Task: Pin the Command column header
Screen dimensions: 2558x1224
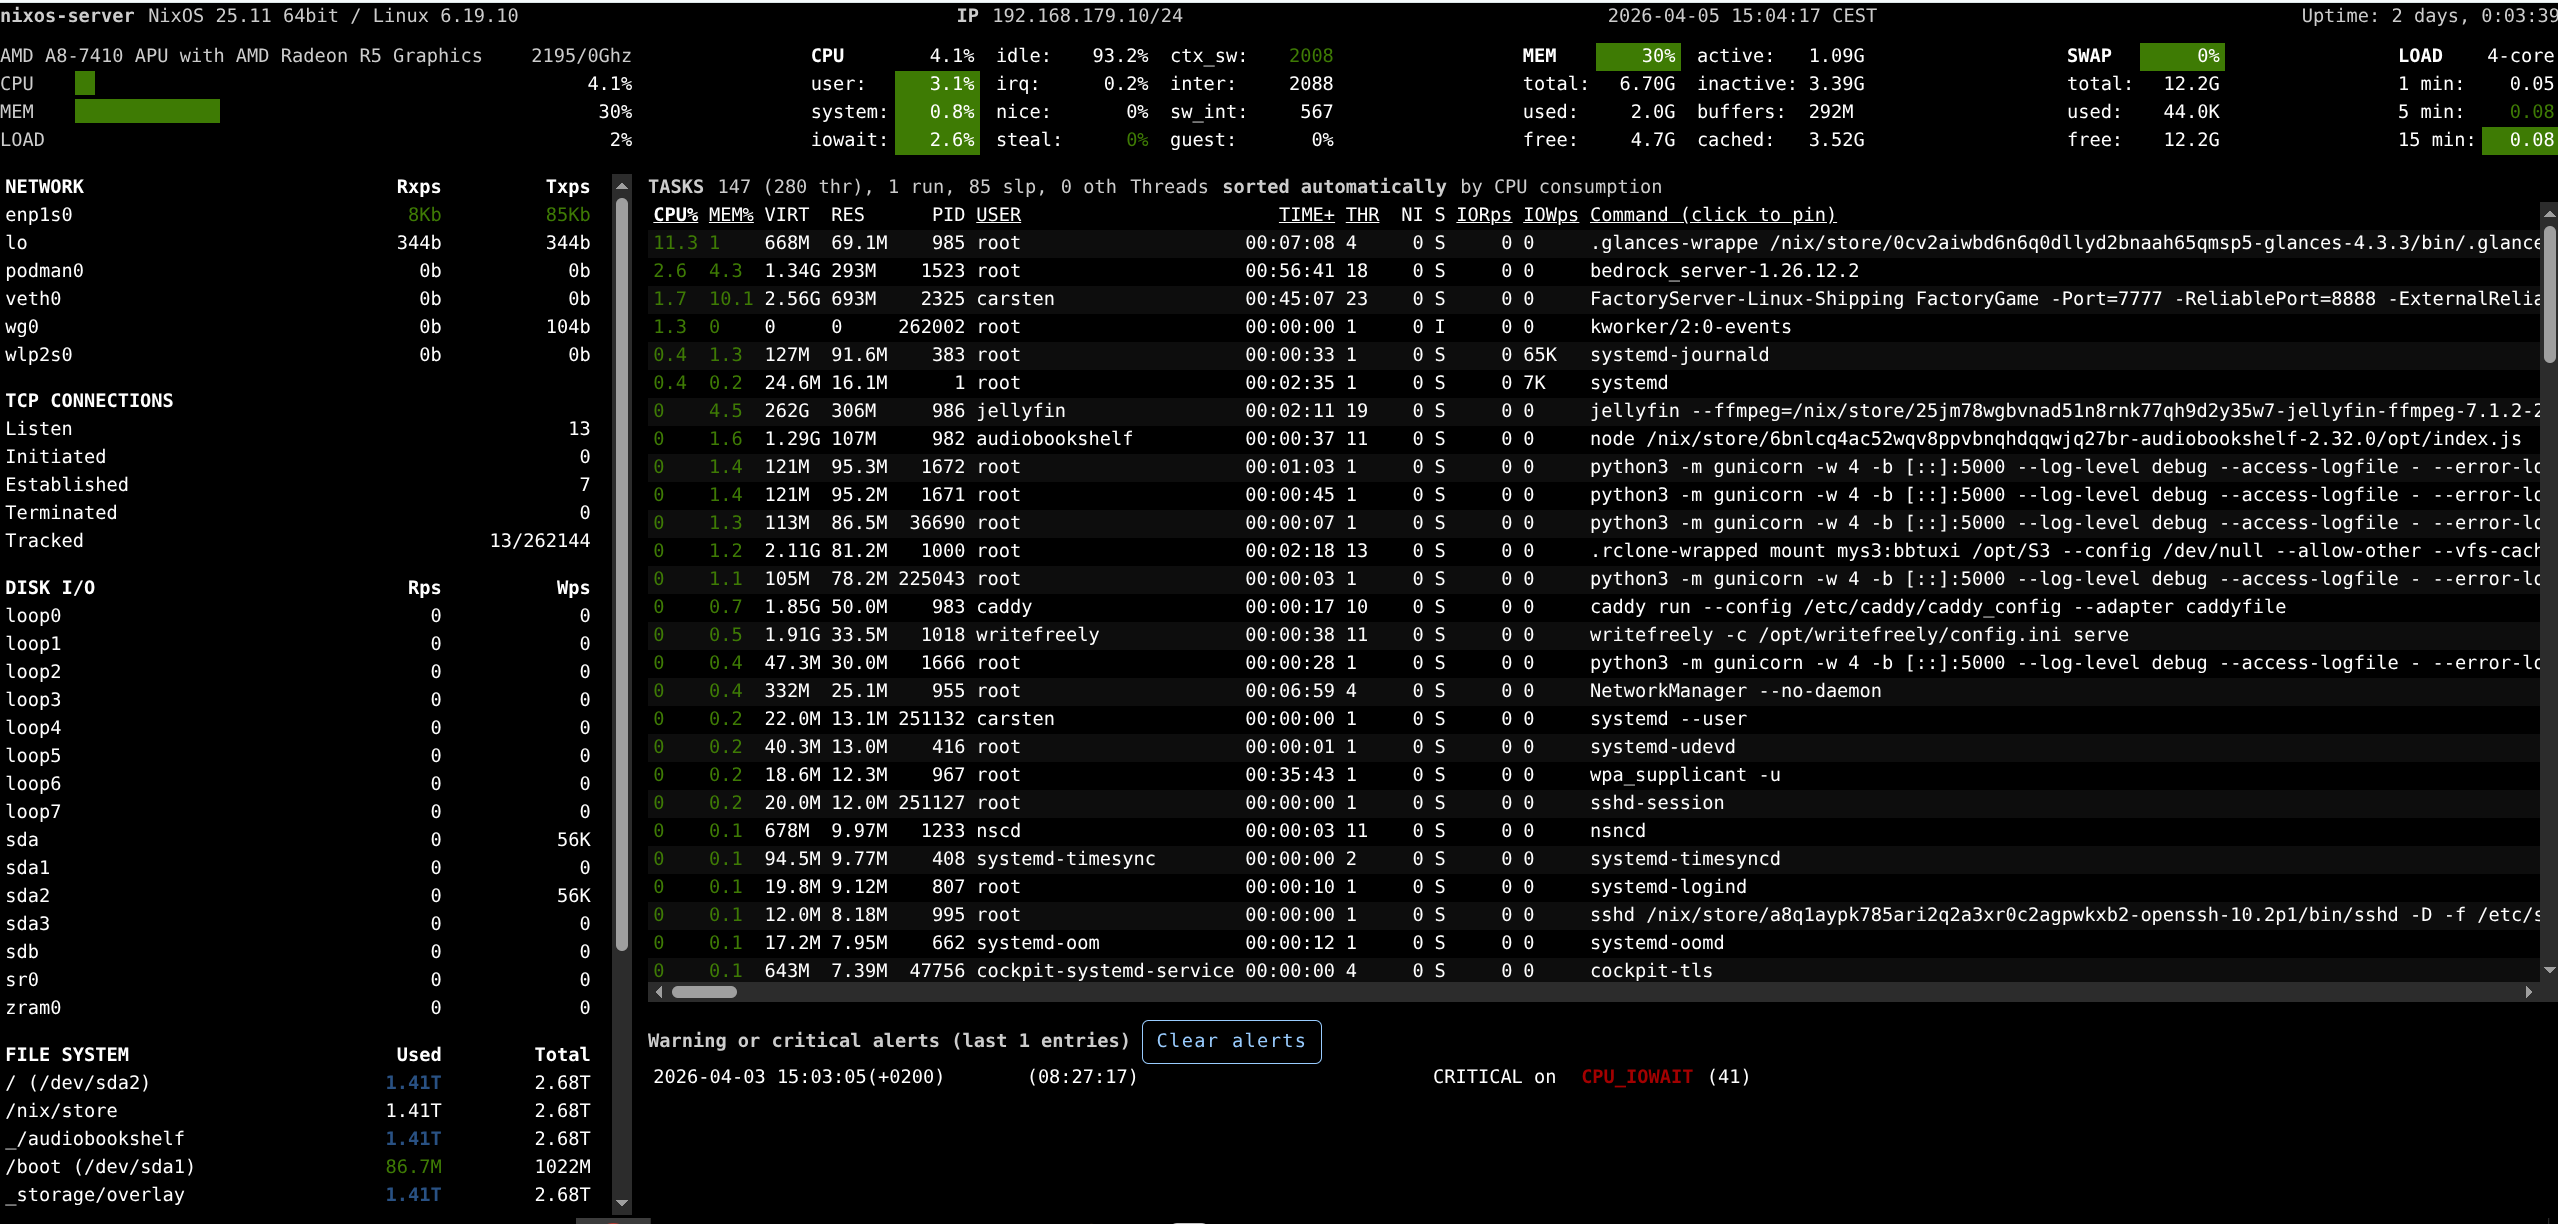Action: (x=1712, y=214)
